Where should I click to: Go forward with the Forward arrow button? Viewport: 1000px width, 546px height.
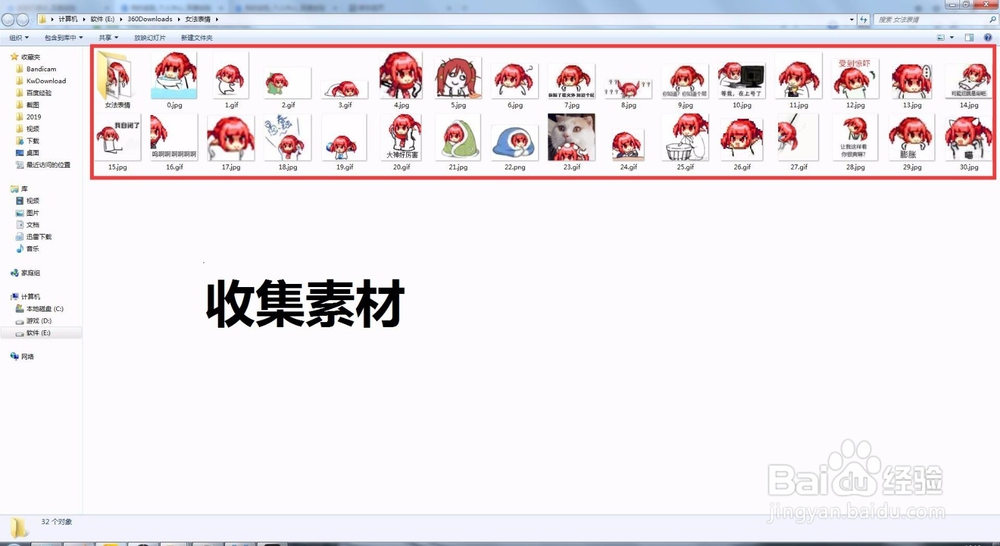tap(22, 20)
